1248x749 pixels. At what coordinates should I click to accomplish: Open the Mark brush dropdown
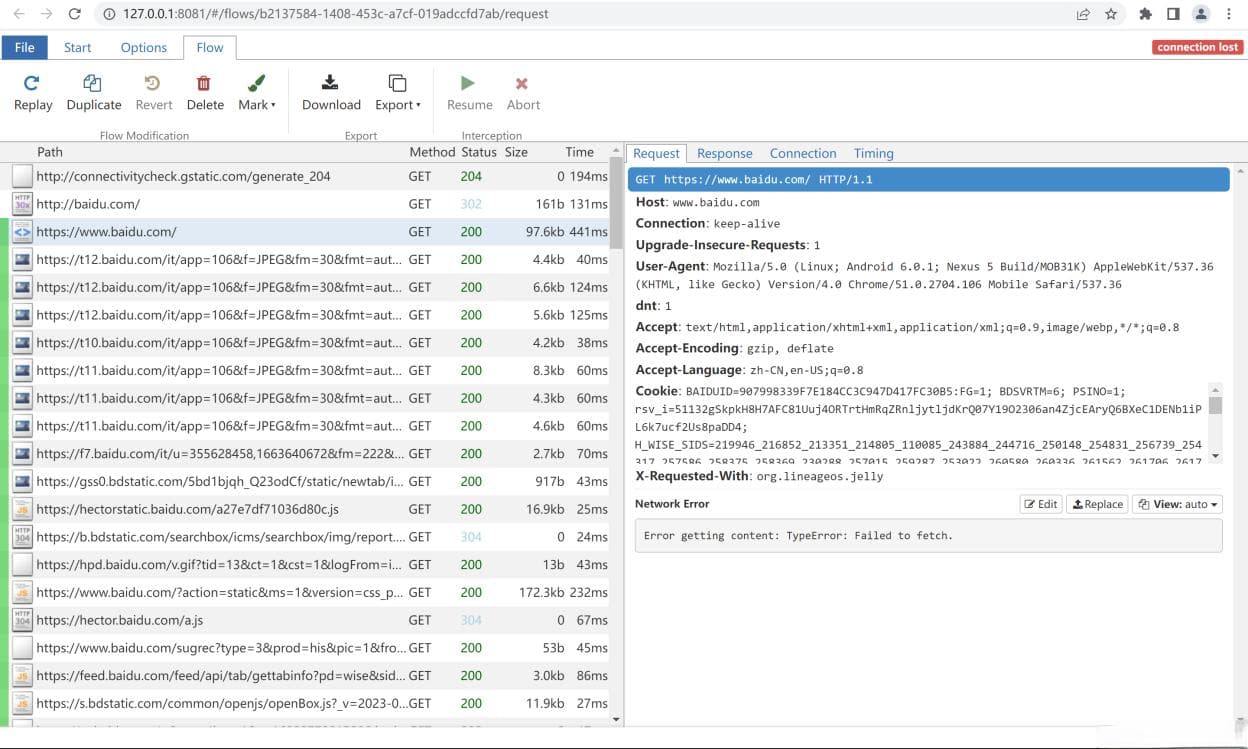click(257, 92)
